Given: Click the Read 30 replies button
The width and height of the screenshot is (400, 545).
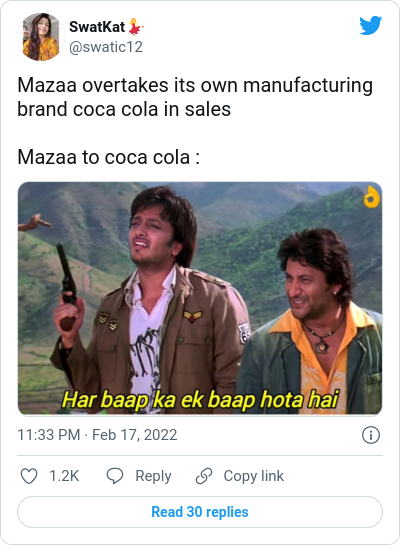Looking at the screenshot, I should tap(200, 512).
